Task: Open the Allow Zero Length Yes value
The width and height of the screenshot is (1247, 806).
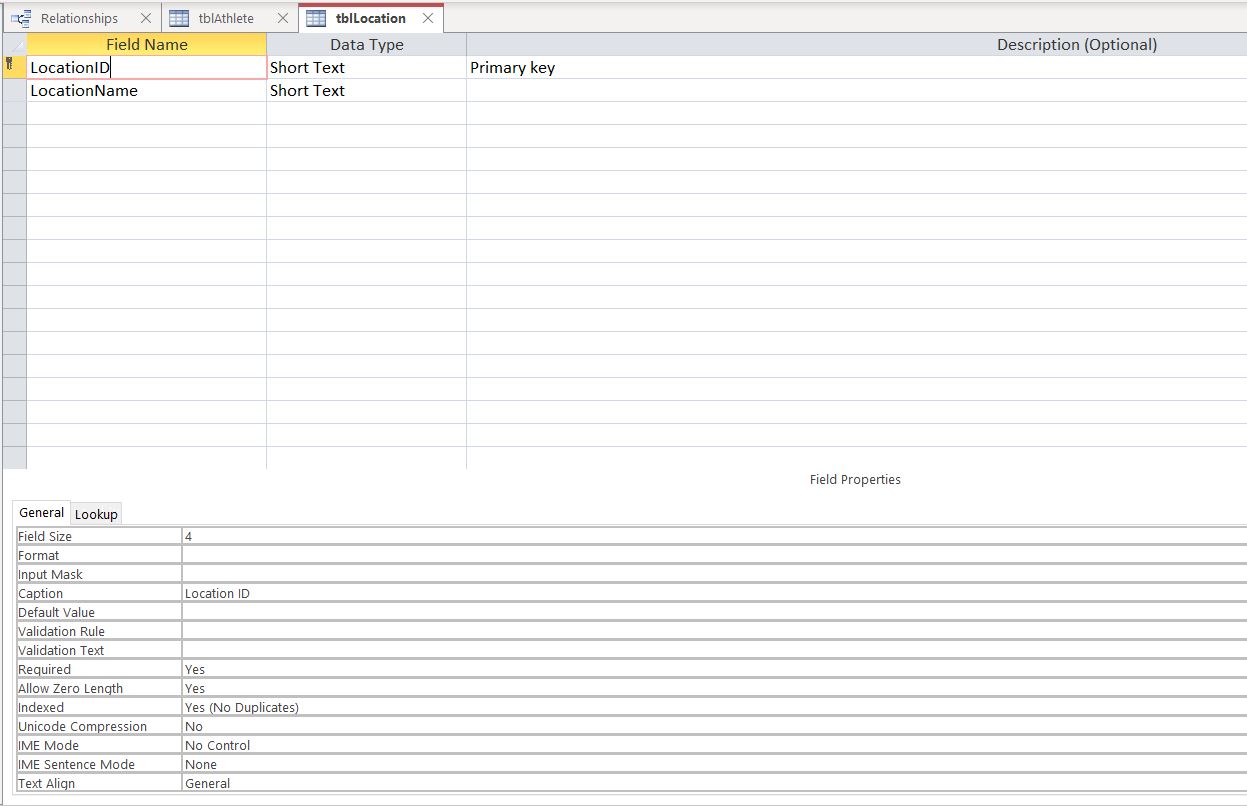Action: (714, 688)
